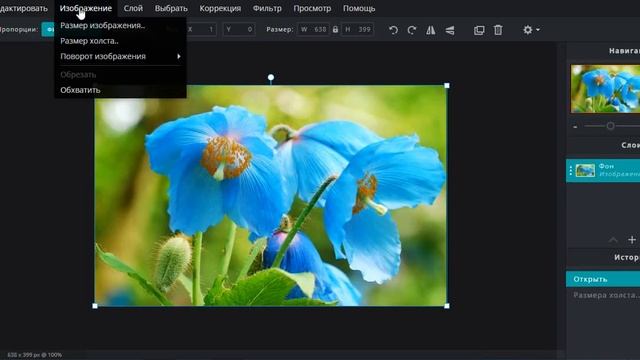640x360 pixels.
Task: Adjust the navigator zoom slider knob
Action: point(610,126)
